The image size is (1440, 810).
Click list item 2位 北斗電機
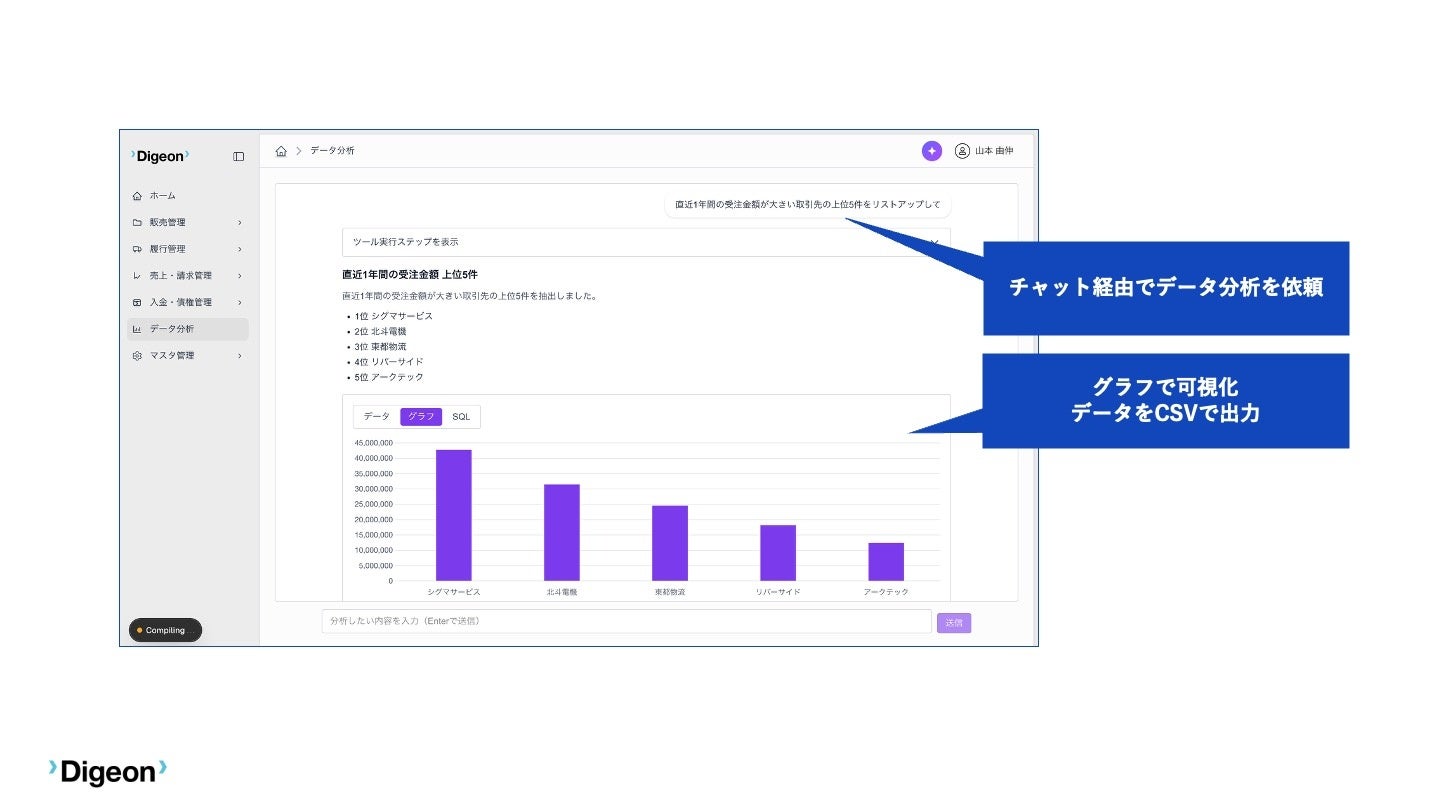[381, 331]
